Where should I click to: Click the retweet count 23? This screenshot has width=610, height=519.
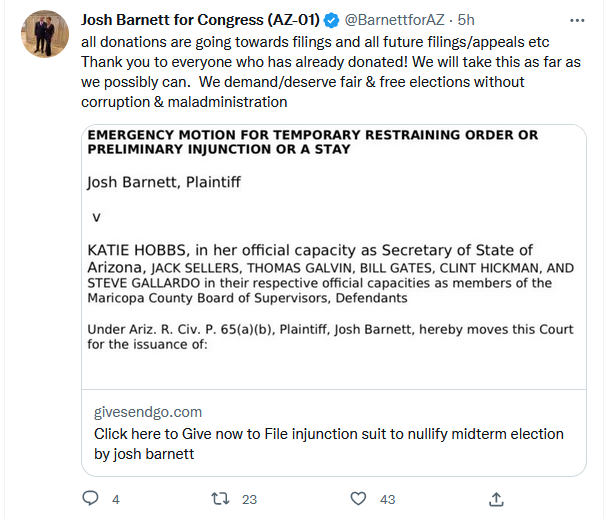[x=250, y=498]
